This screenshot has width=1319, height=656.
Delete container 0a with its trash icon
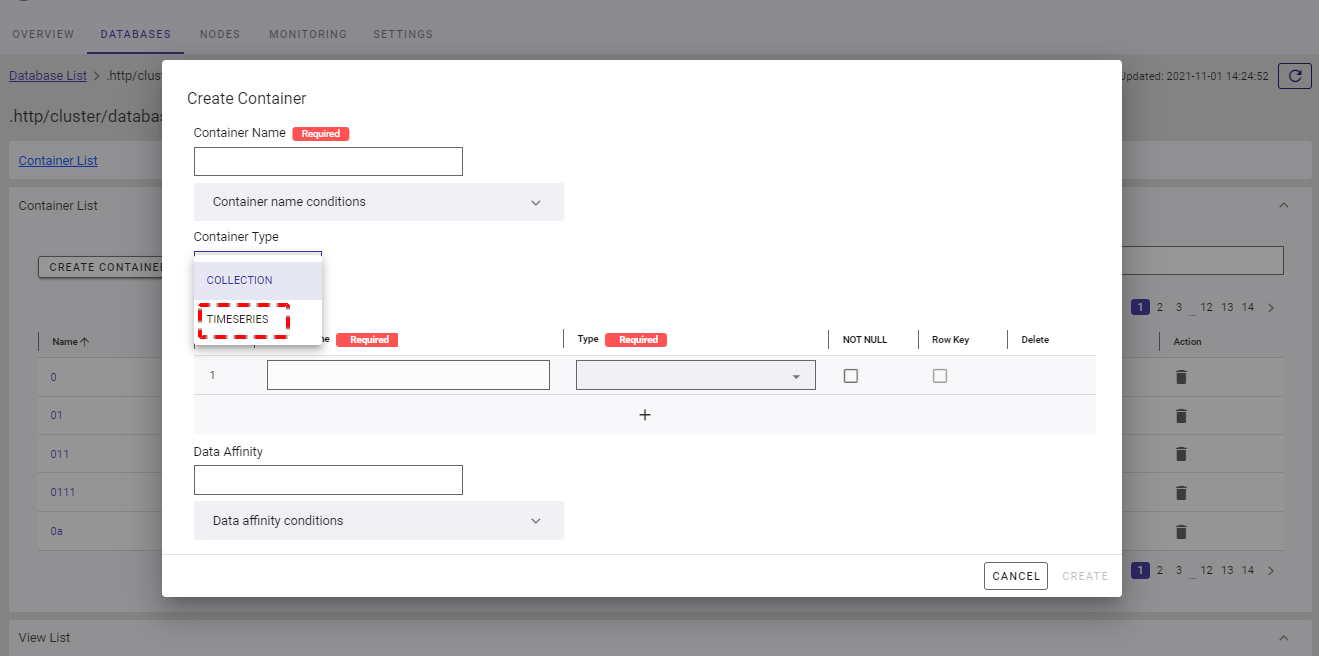coord(1181,531)
